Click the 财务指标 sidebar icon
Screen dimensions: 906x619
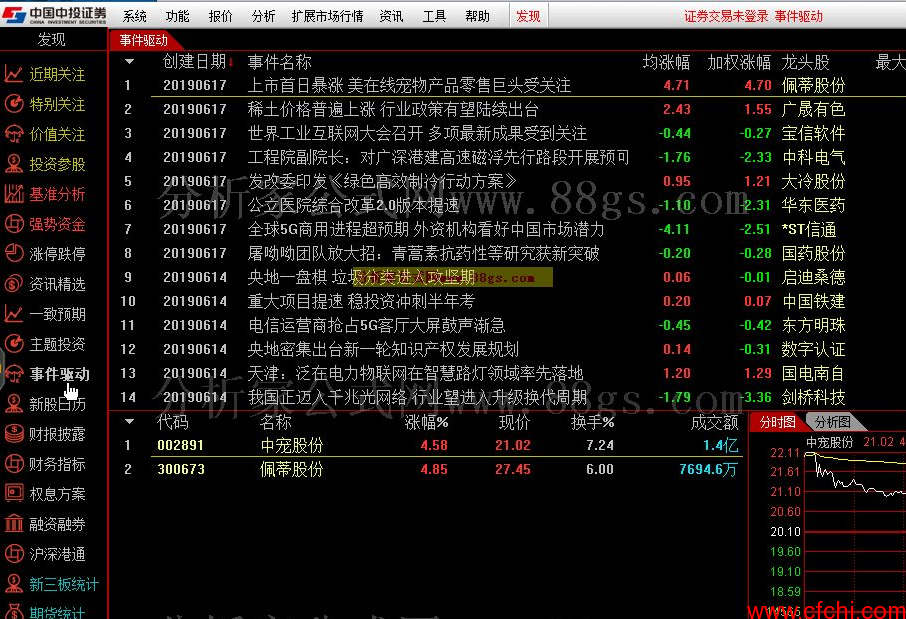(13, 464)
